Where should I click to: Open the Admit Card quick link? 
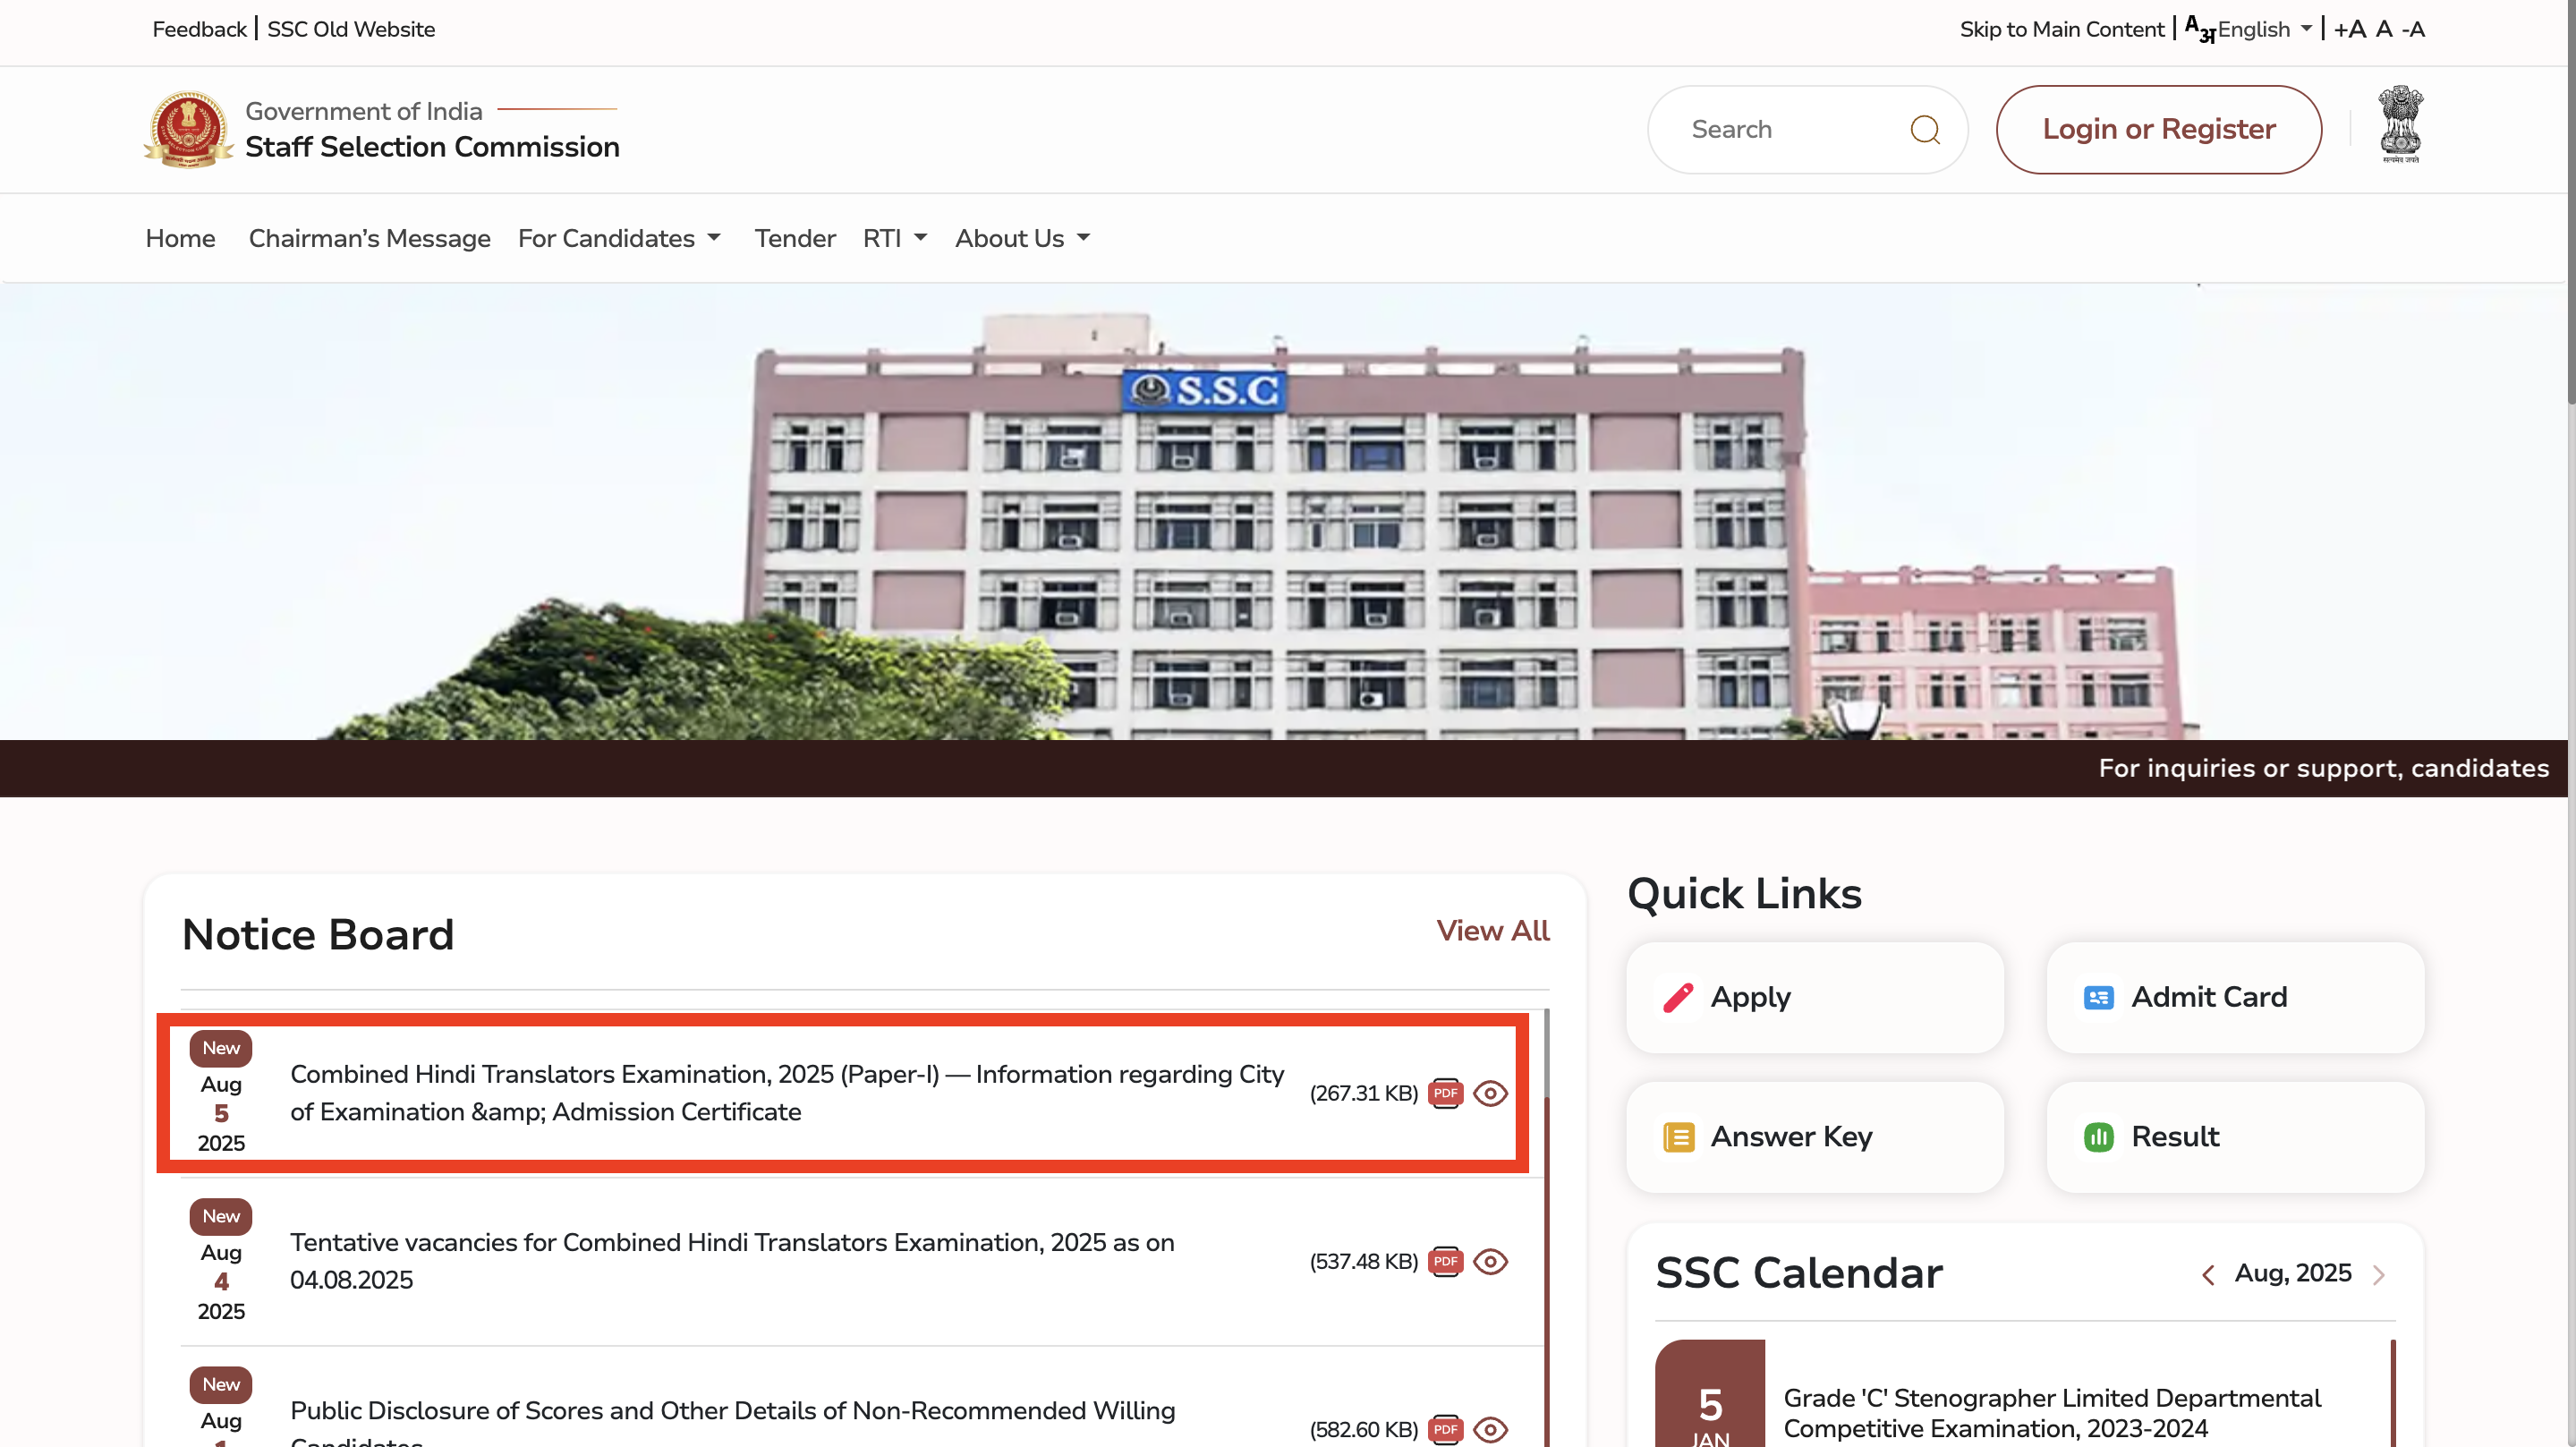pyautogui.click(x=2235, y=997)
